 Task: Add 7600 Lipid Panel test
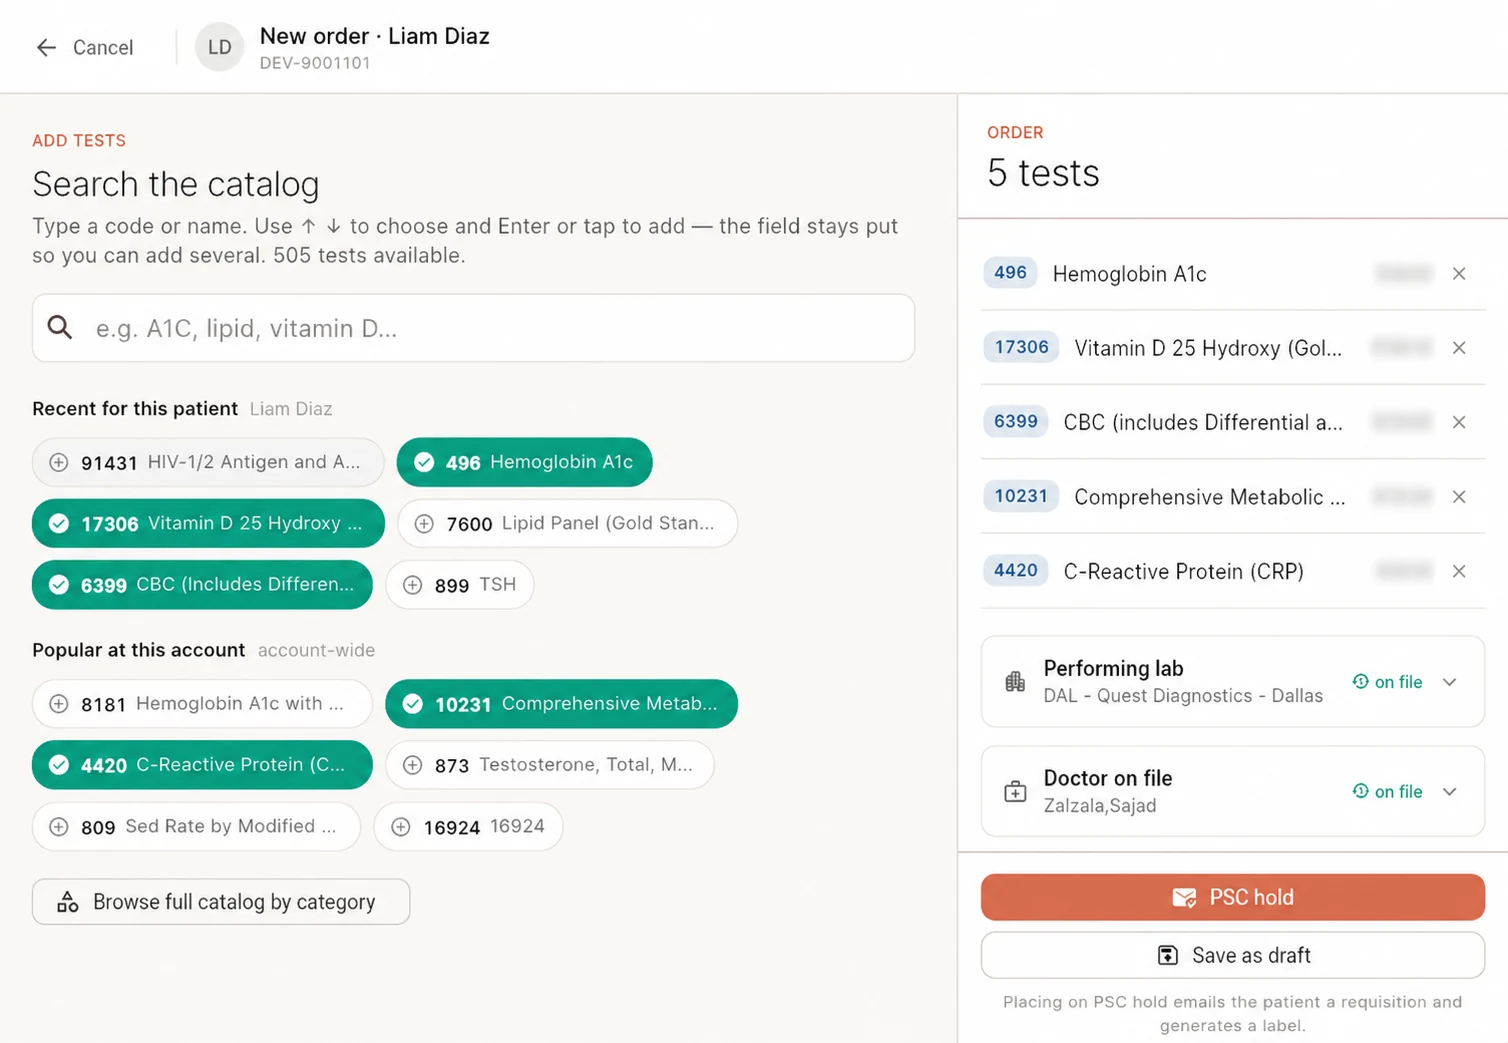[567, 523]
